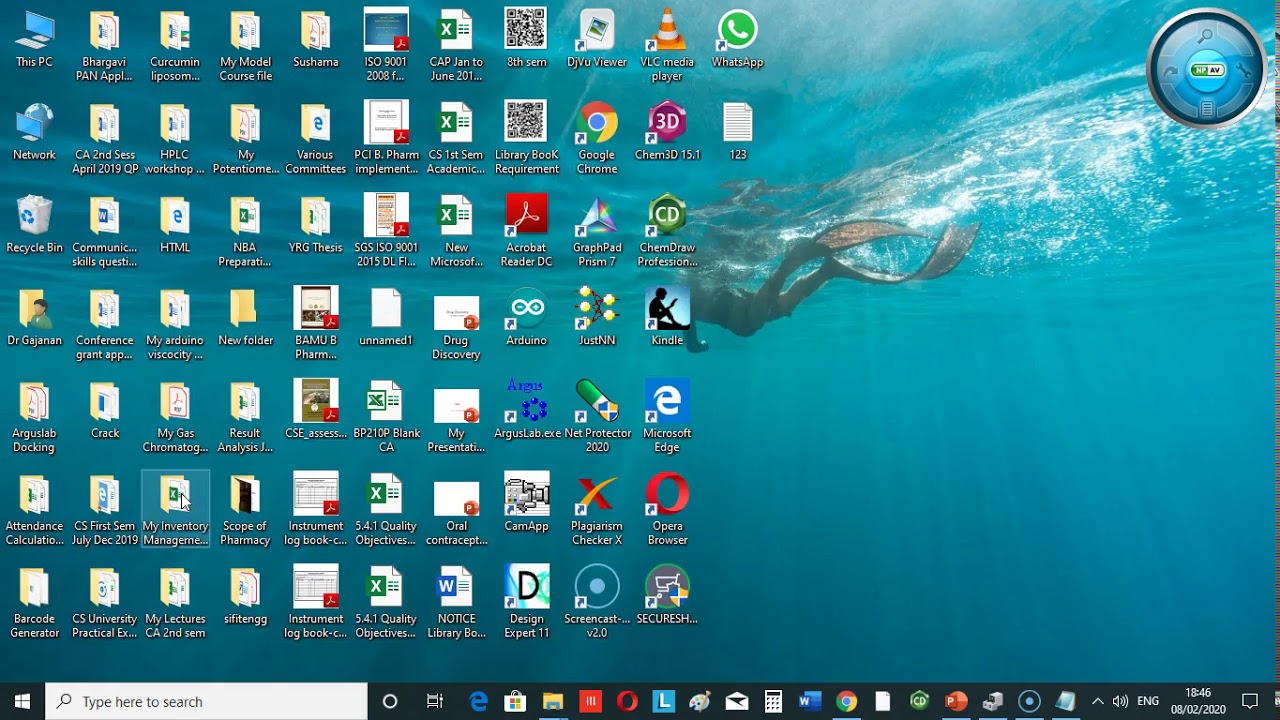1280x720 pixels.
Task: Open the notification Action Center
Action: tap(1250, 701)
